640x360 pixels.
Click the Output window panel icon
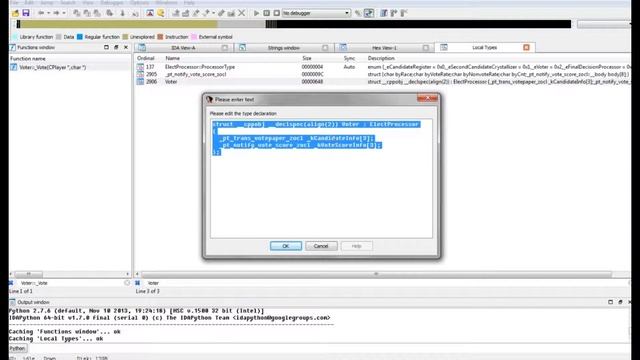pyautogui.click(x=13, y=302)
